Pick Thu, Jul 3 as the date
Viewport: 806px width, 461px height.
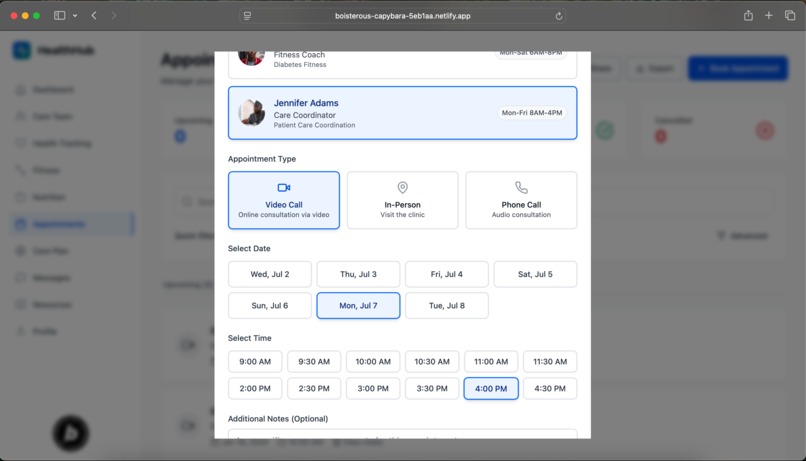(x=358, y=274)
